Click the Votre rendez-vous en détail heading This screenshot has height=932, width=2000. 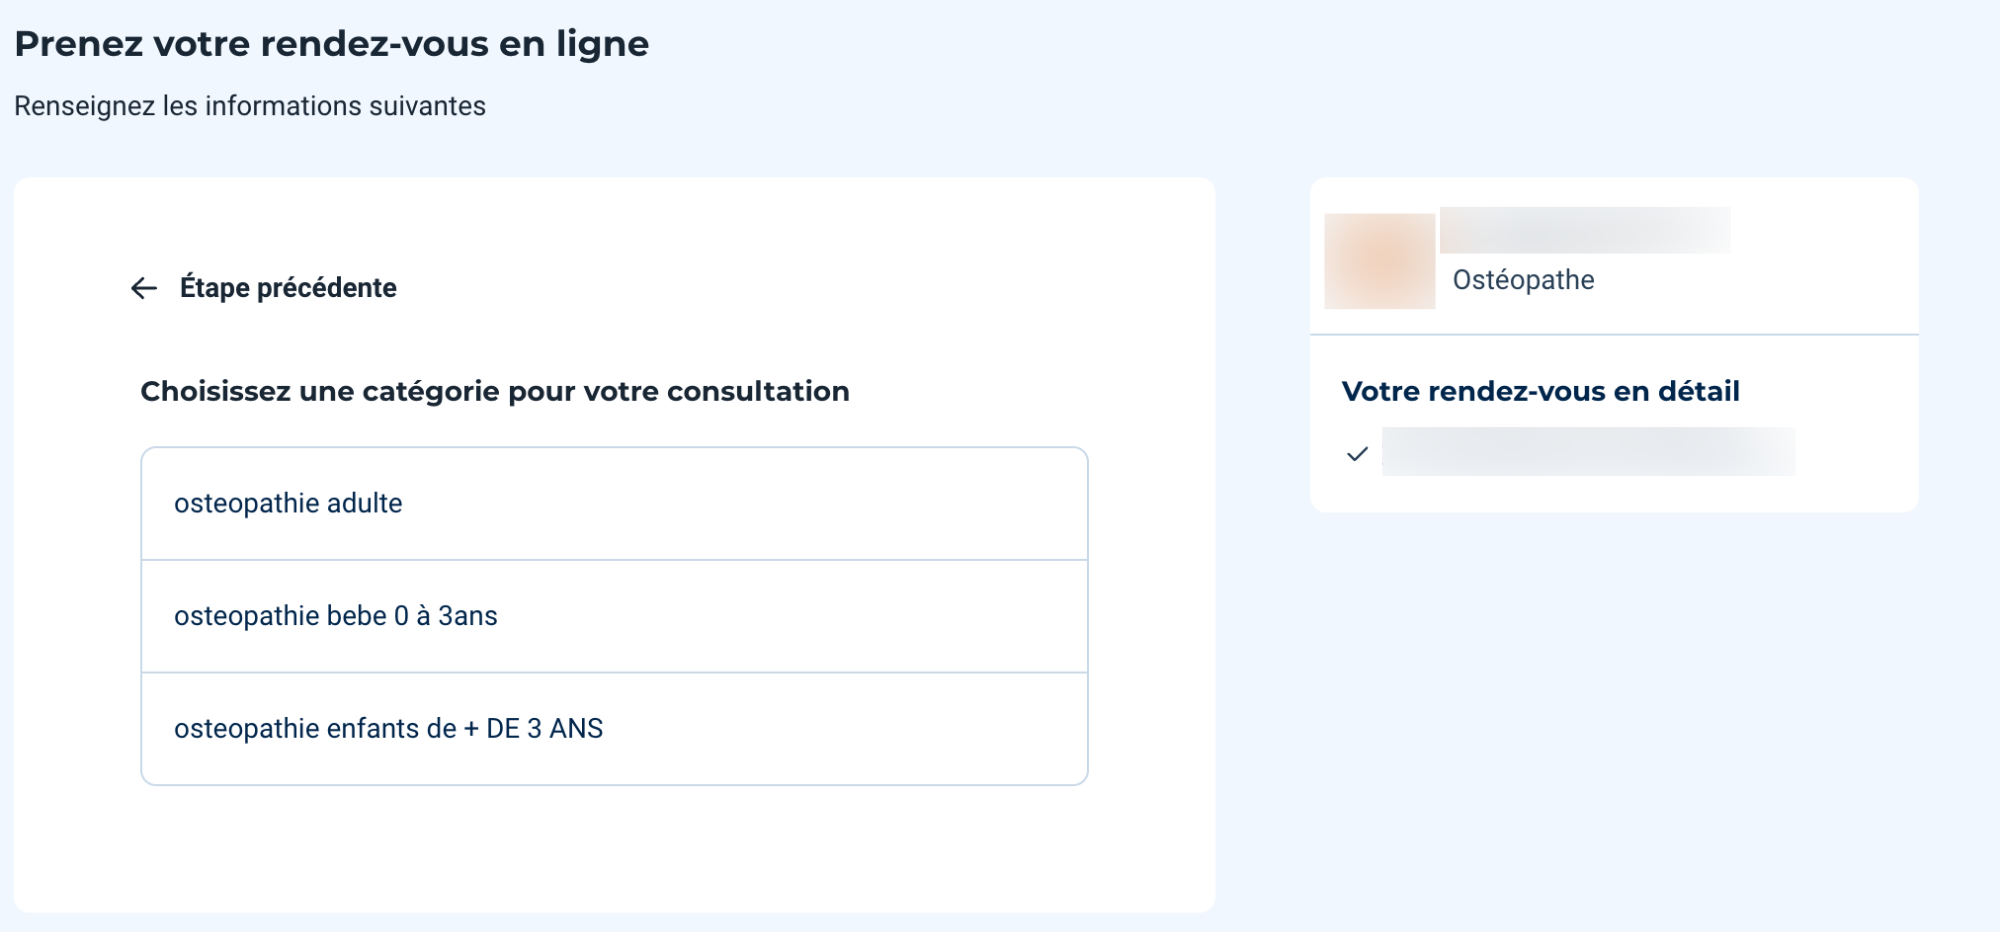[x=1540, y=391]
